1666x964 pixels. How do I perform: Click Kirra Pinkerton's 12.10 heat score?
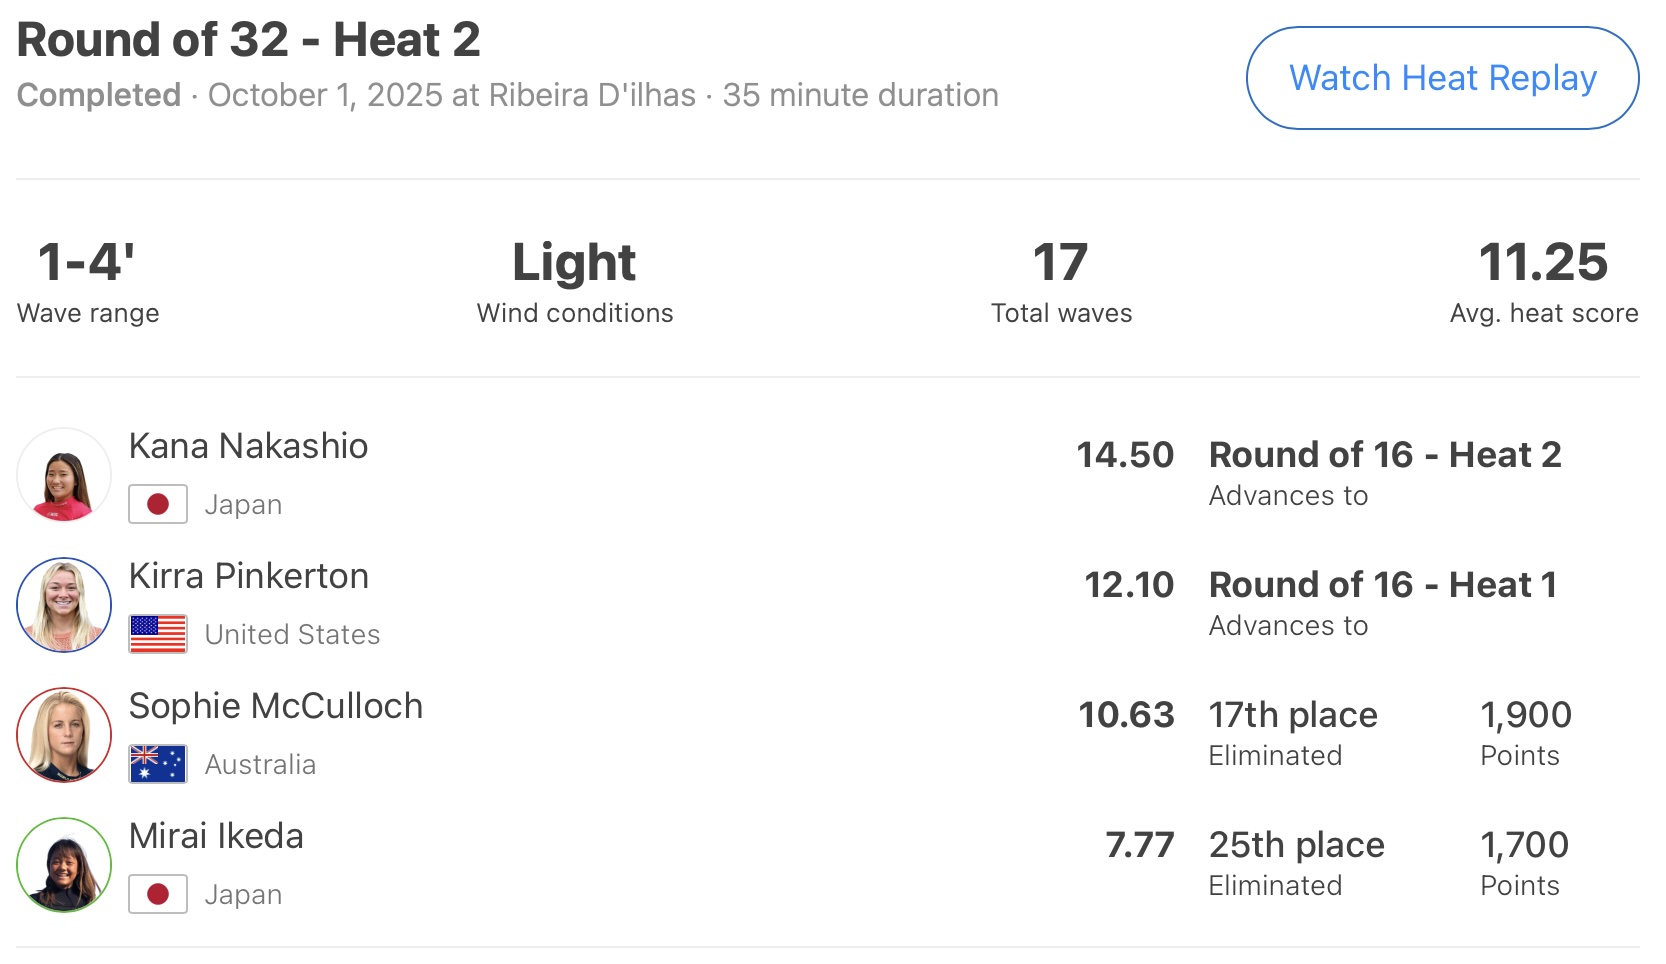click(1129, 585)
